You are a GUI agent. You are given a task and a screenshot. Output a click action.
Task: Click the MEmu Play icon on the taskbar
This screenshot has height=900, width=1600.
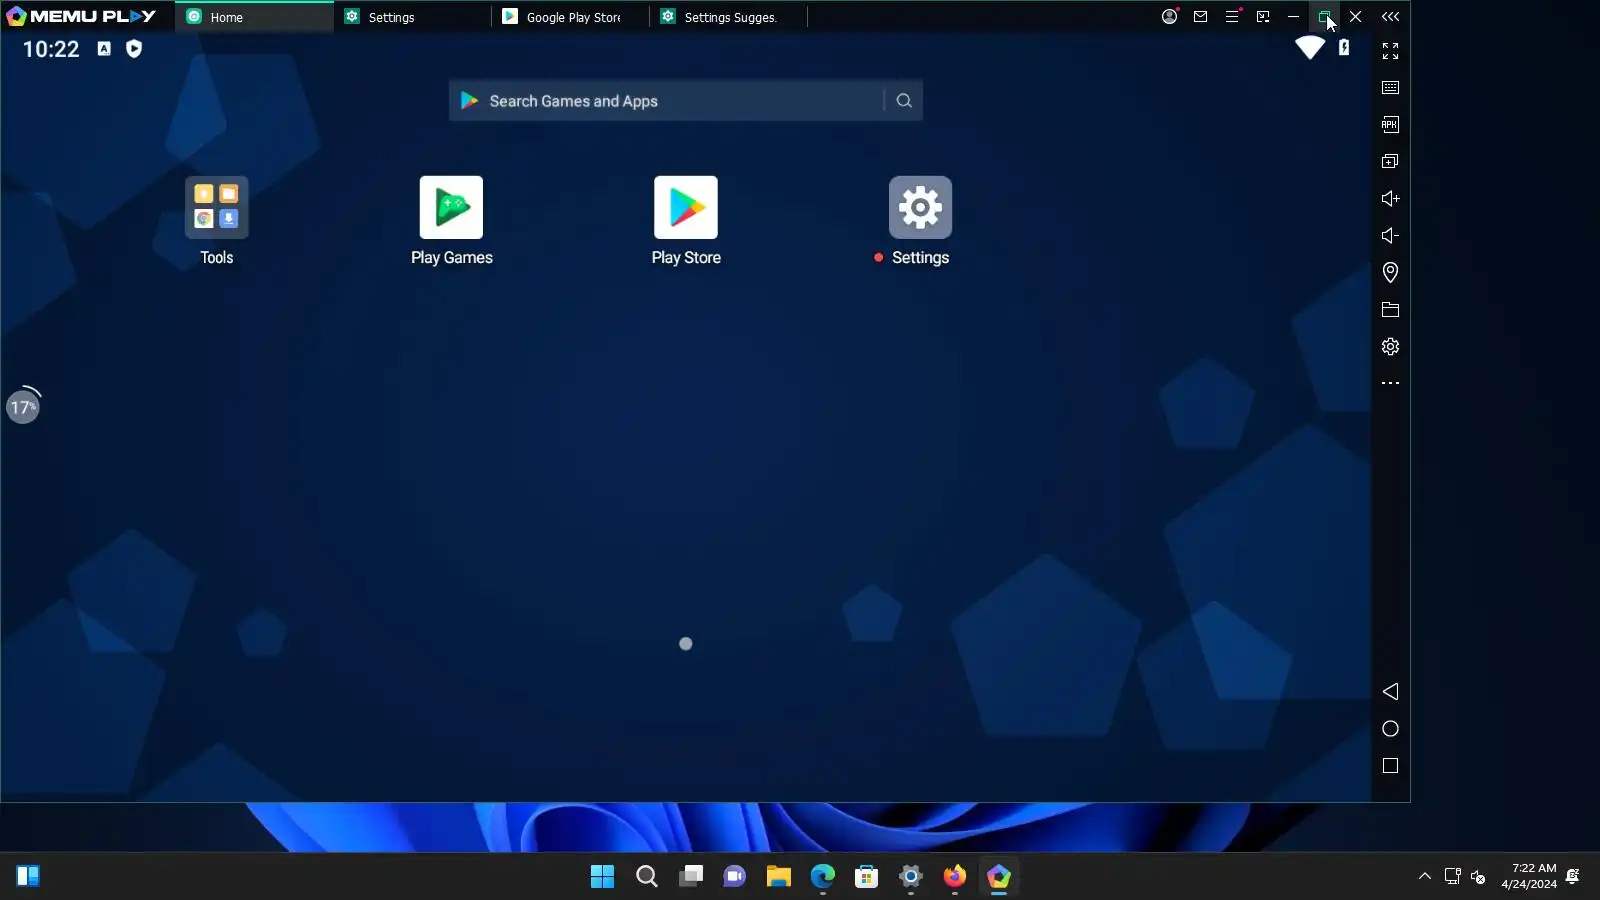pyautogui.click(x=999, y=877)
